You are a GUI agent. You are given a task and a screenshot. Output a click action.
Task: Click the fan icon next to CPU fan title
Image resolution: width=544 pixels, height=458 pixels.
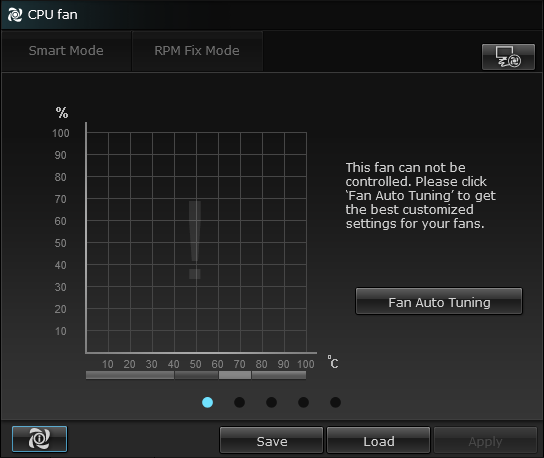point(15,15)
